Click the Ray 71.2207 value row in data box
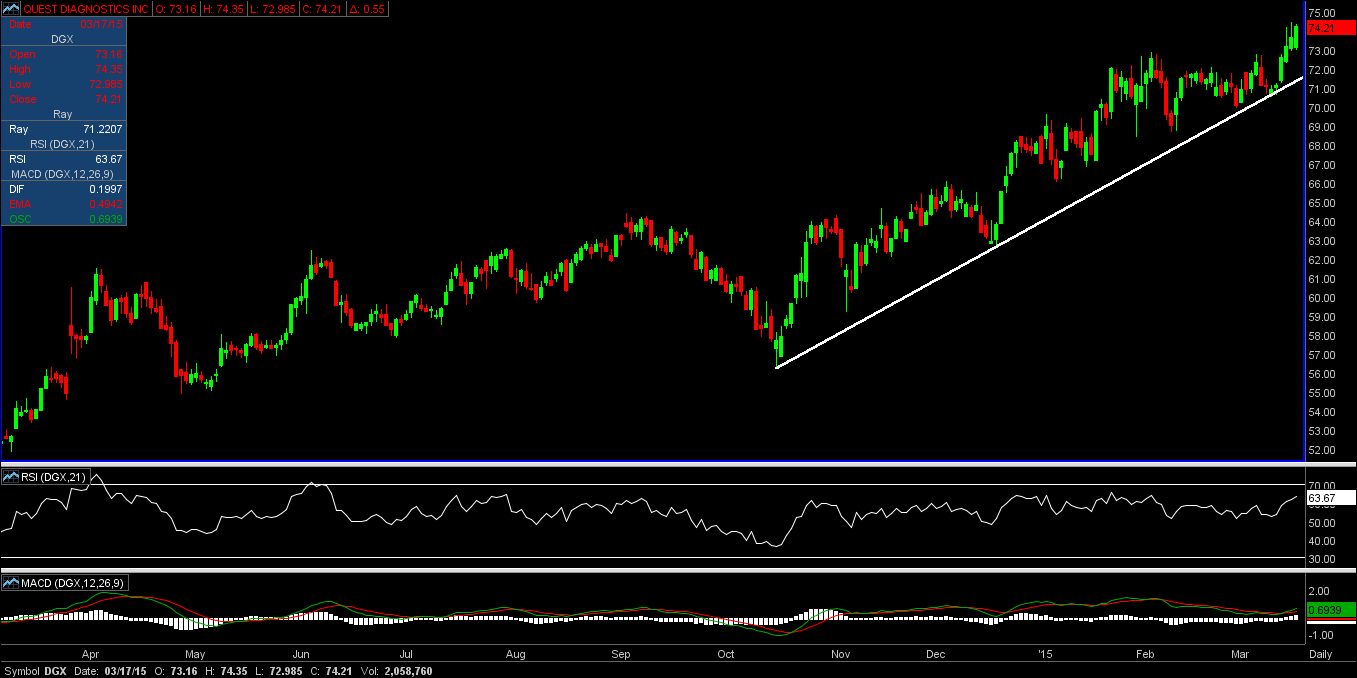This screenshot has width=1357, height=678. click(x=64, y=129)
